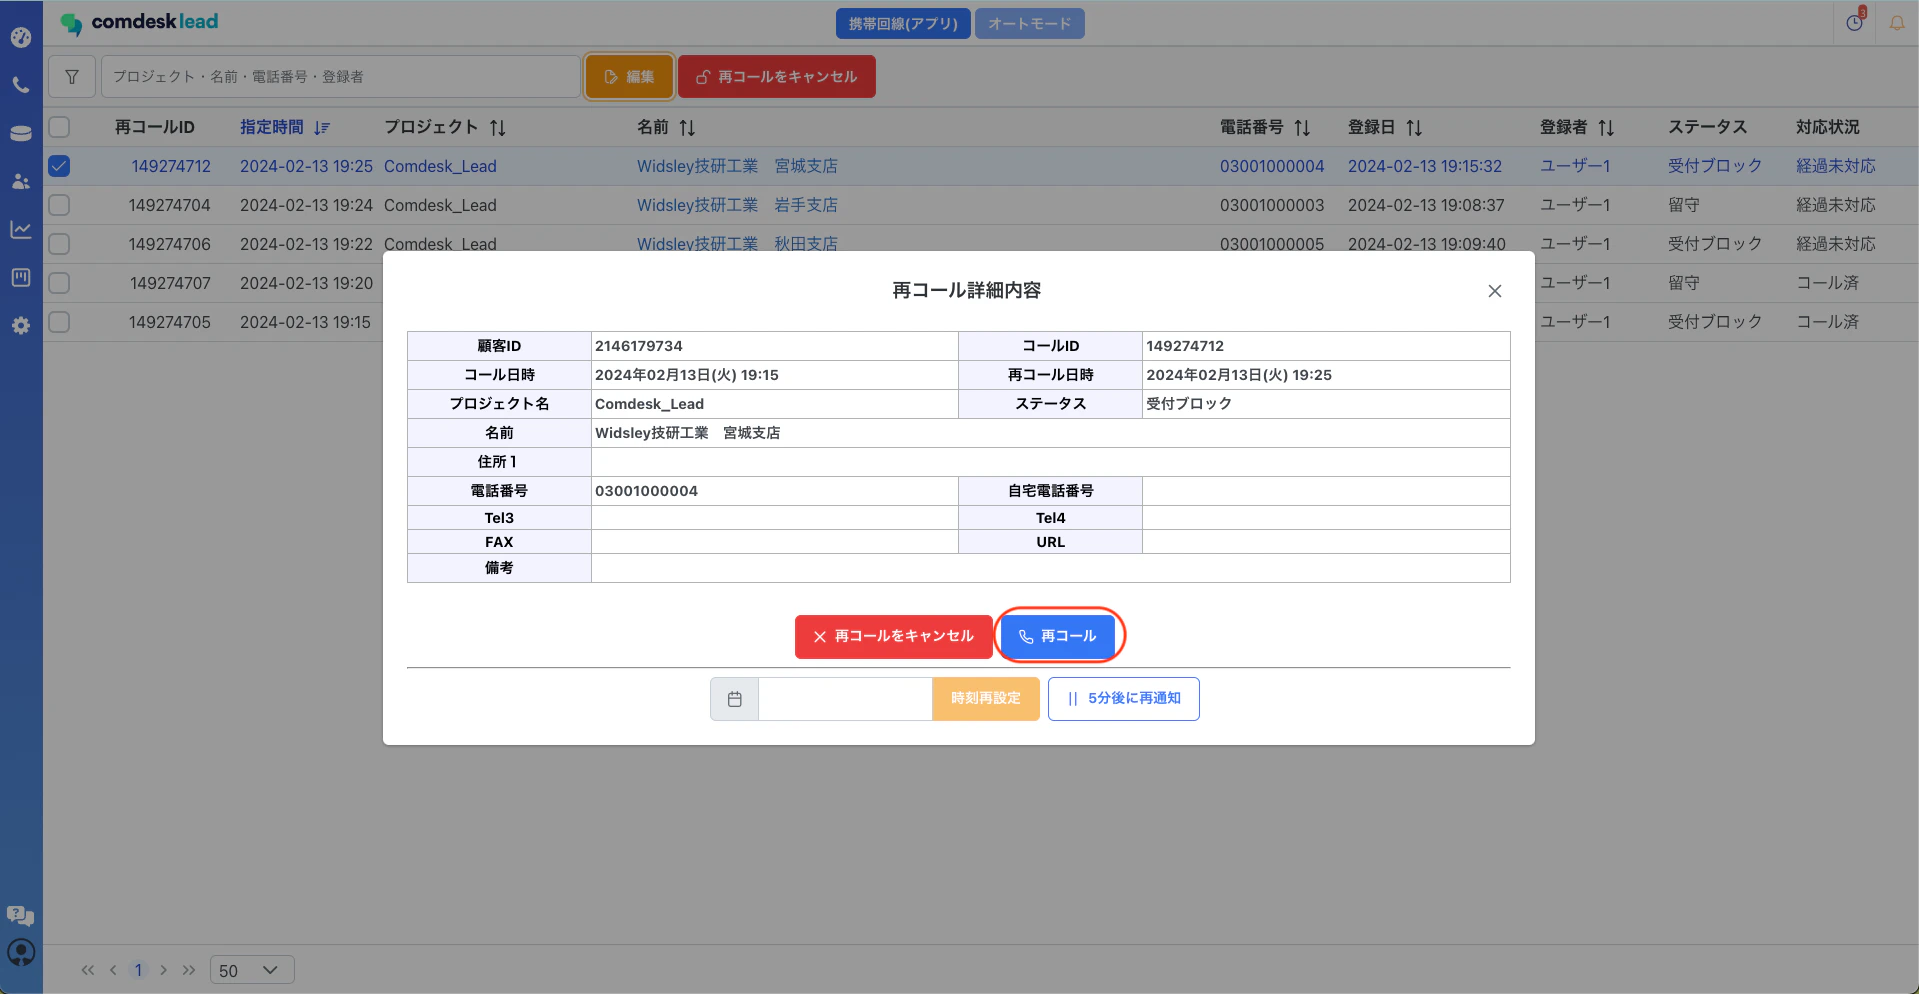Viewport: 1919px width, 994px height.
Task: Click 留守 status in row 149274704
Action: (1684, 205)
